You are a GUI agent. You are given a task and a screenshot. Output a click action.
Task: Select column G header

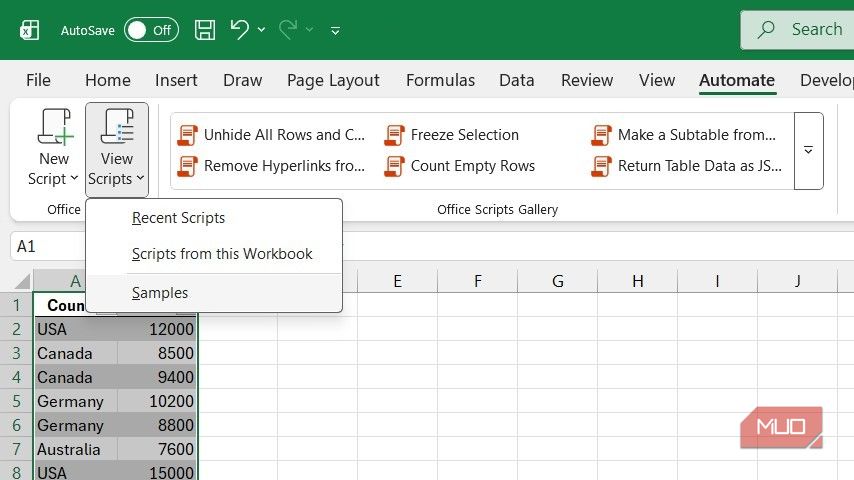(x=558, y=281)
